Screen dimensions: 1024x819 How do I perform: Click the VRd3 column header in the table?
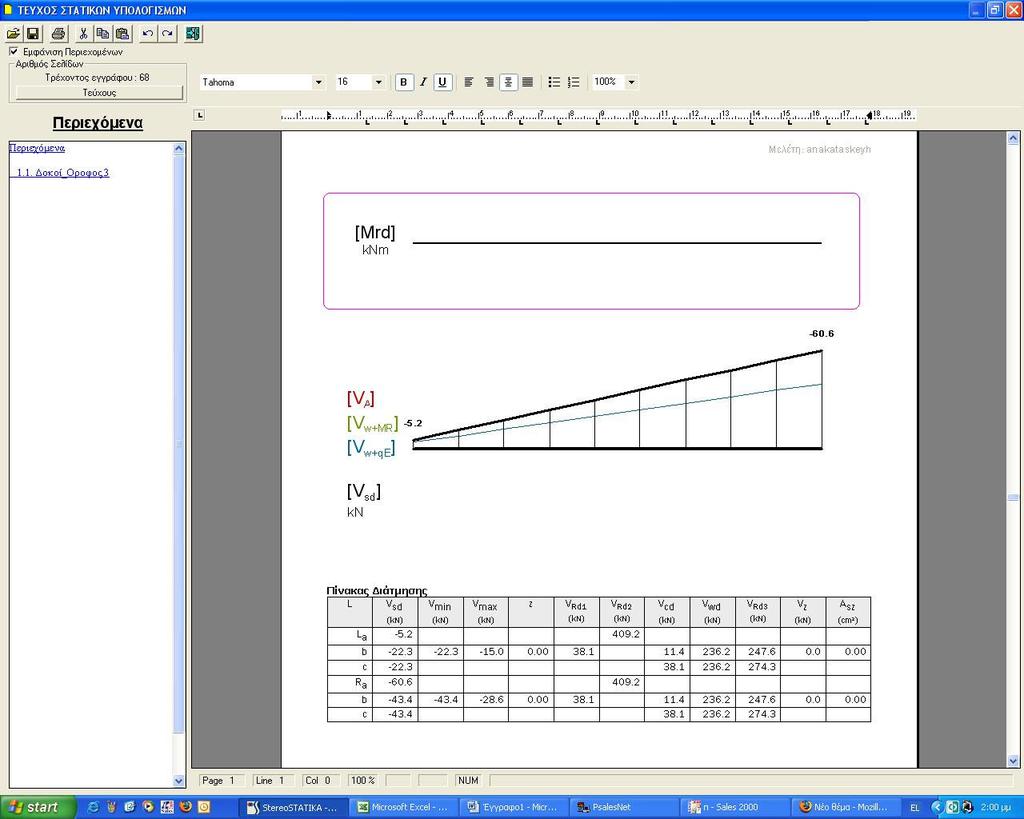pos(758,611)
